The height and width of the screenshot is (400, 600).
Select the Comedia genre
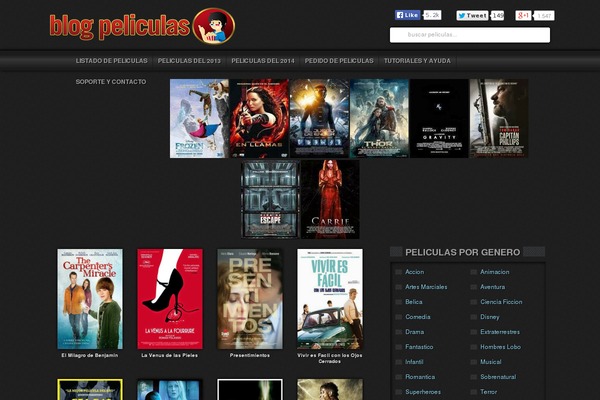coord(418,317)
